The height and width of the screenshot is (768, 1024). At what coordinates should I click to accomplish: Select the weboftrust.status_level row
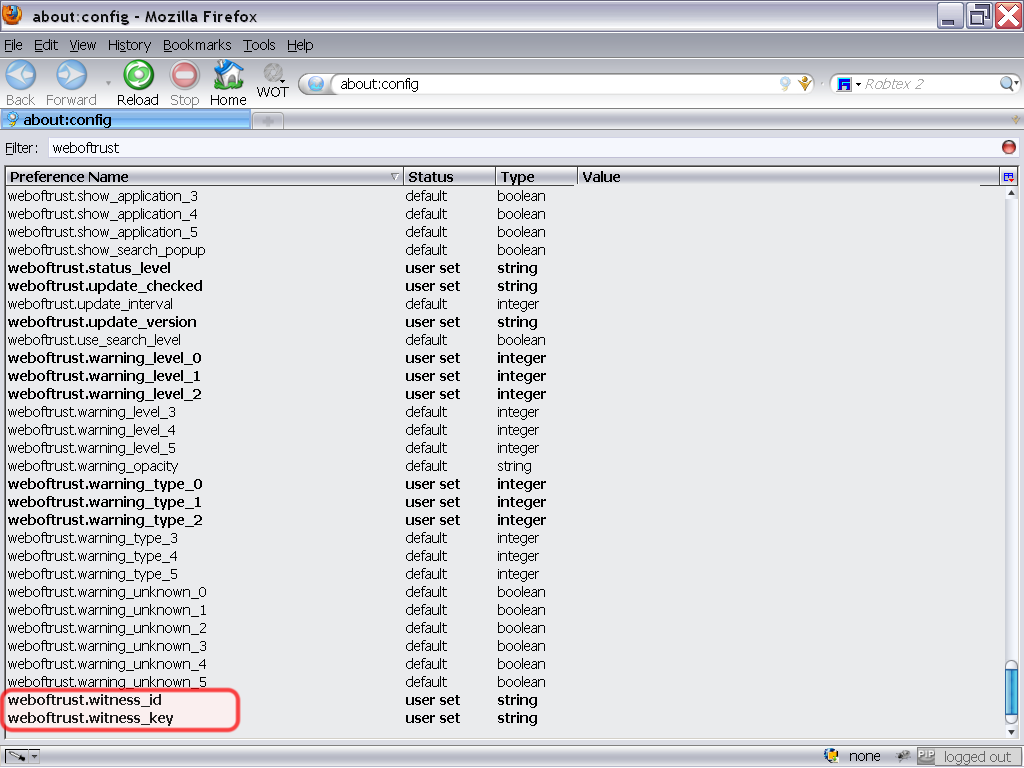pos(505,268)
